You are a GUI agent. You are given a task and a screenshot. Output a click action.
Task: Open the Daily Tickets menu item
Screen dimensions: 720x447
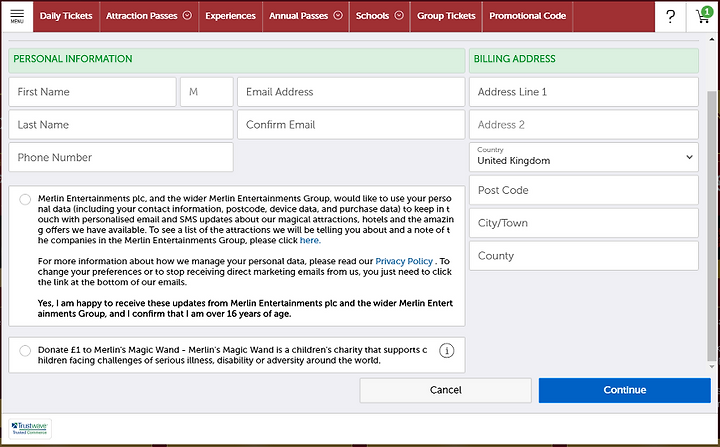coord(66,16)
